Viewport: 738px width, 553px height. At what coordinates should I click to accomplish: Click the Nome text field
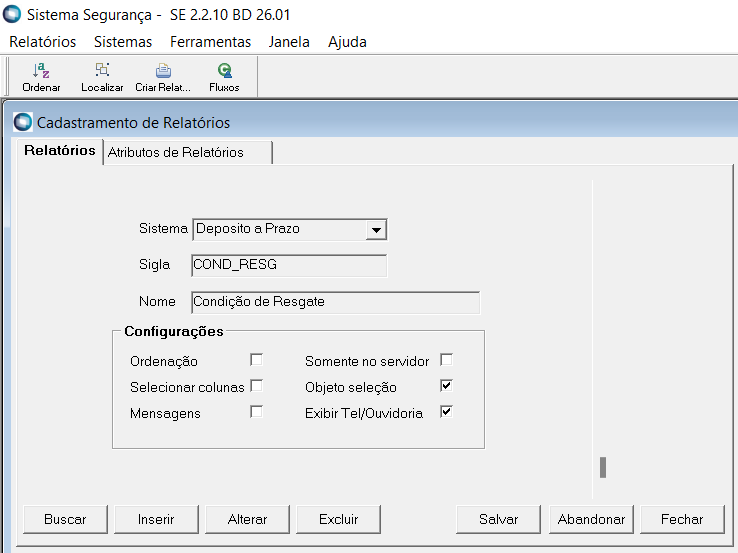click(335, 302)
